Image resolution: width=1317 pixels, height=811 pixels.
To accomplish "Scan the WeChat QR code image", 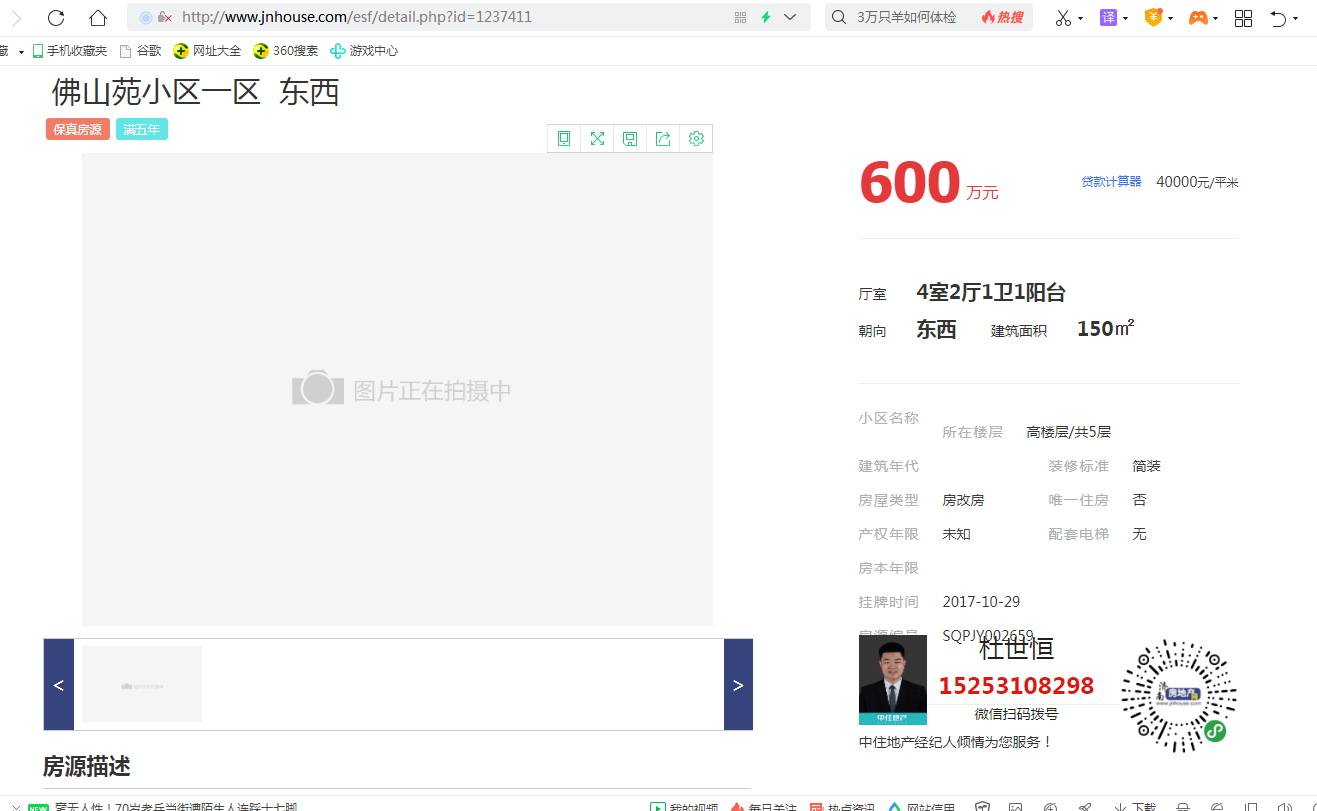I will click(1178, 695).
